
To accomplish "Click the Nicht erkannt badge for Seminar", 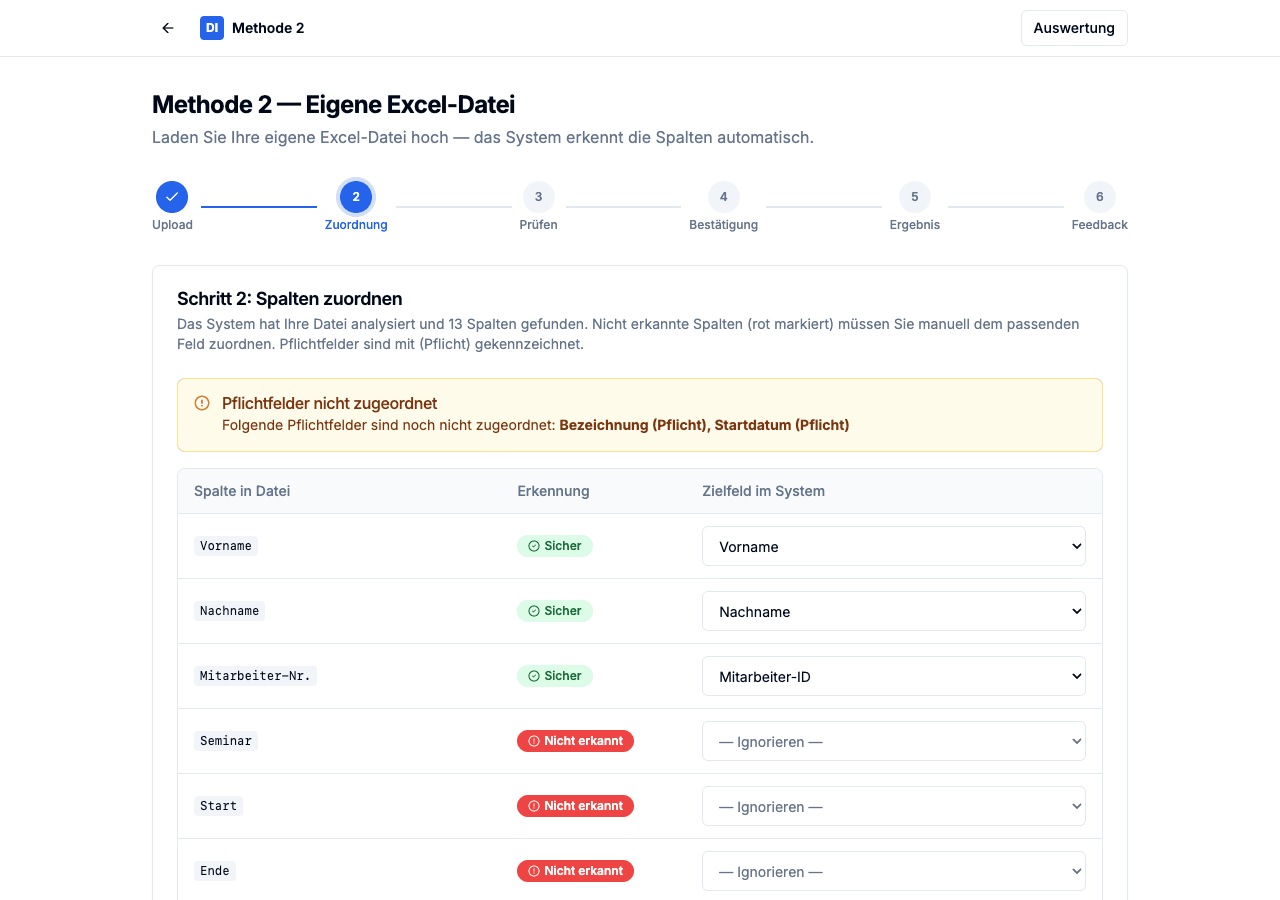I will pyautogui.click(x=575, y=741).
